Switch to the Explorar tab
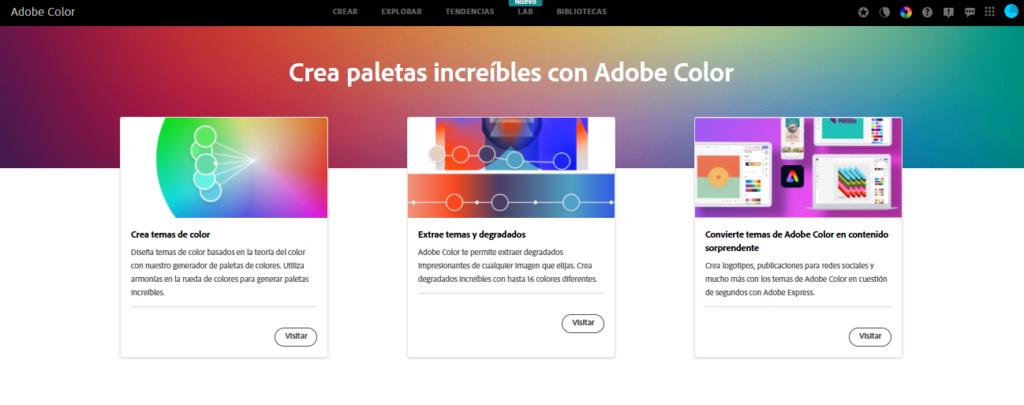 [401, 12]
